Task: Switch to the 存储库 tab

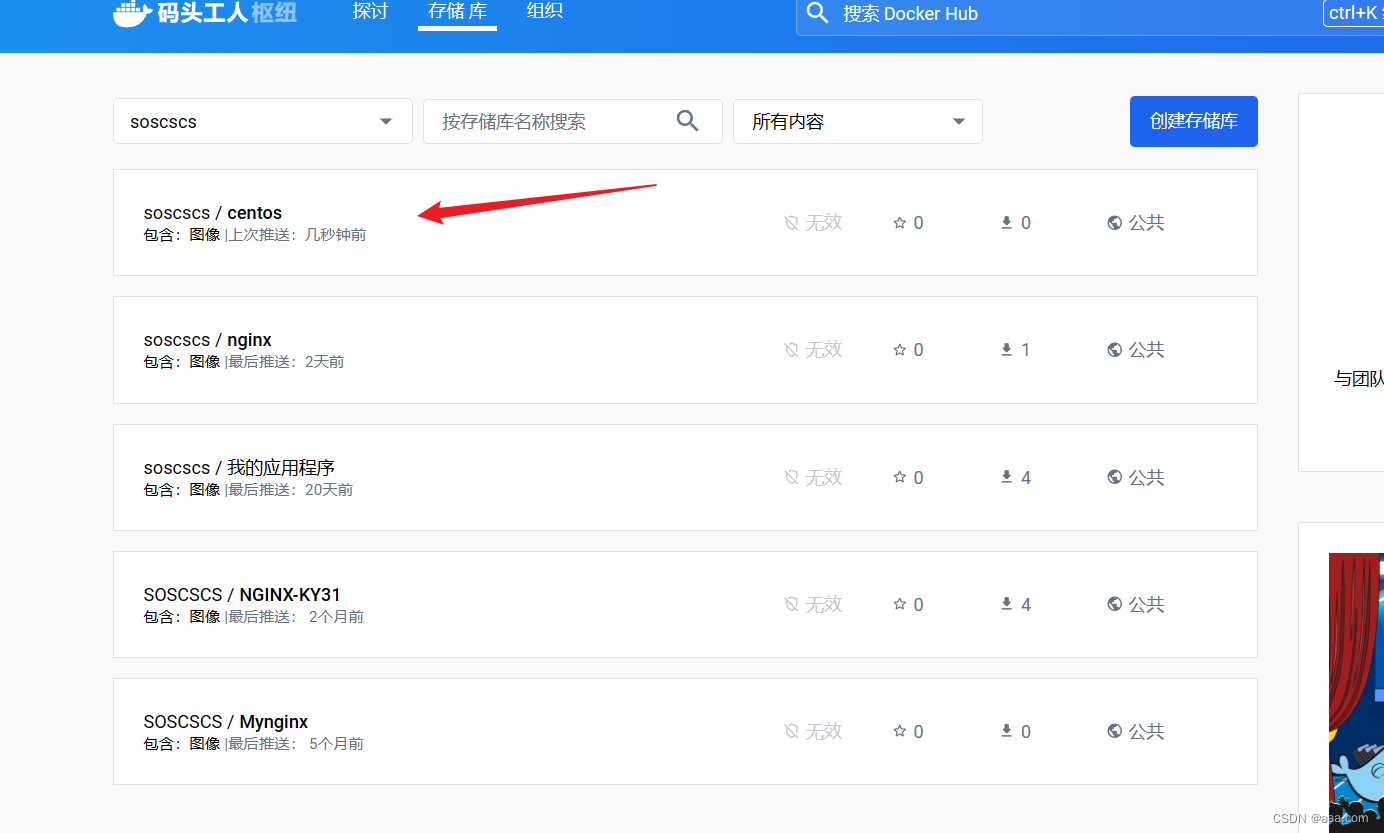Action: click(x=457, y=12)
